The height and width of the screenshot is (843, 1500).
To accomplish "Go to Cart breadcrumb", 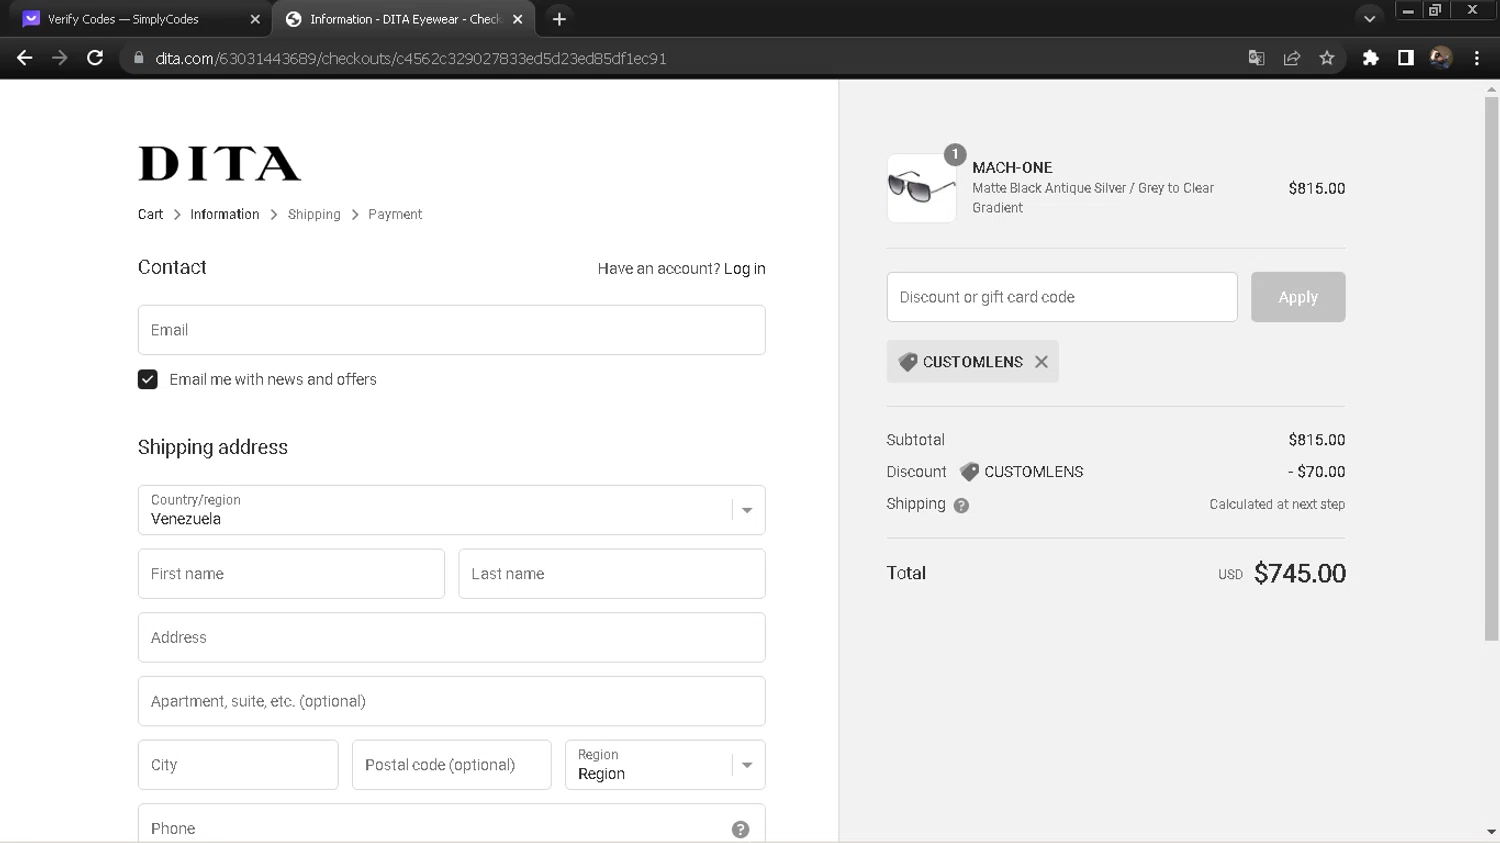I will (150, 214).
